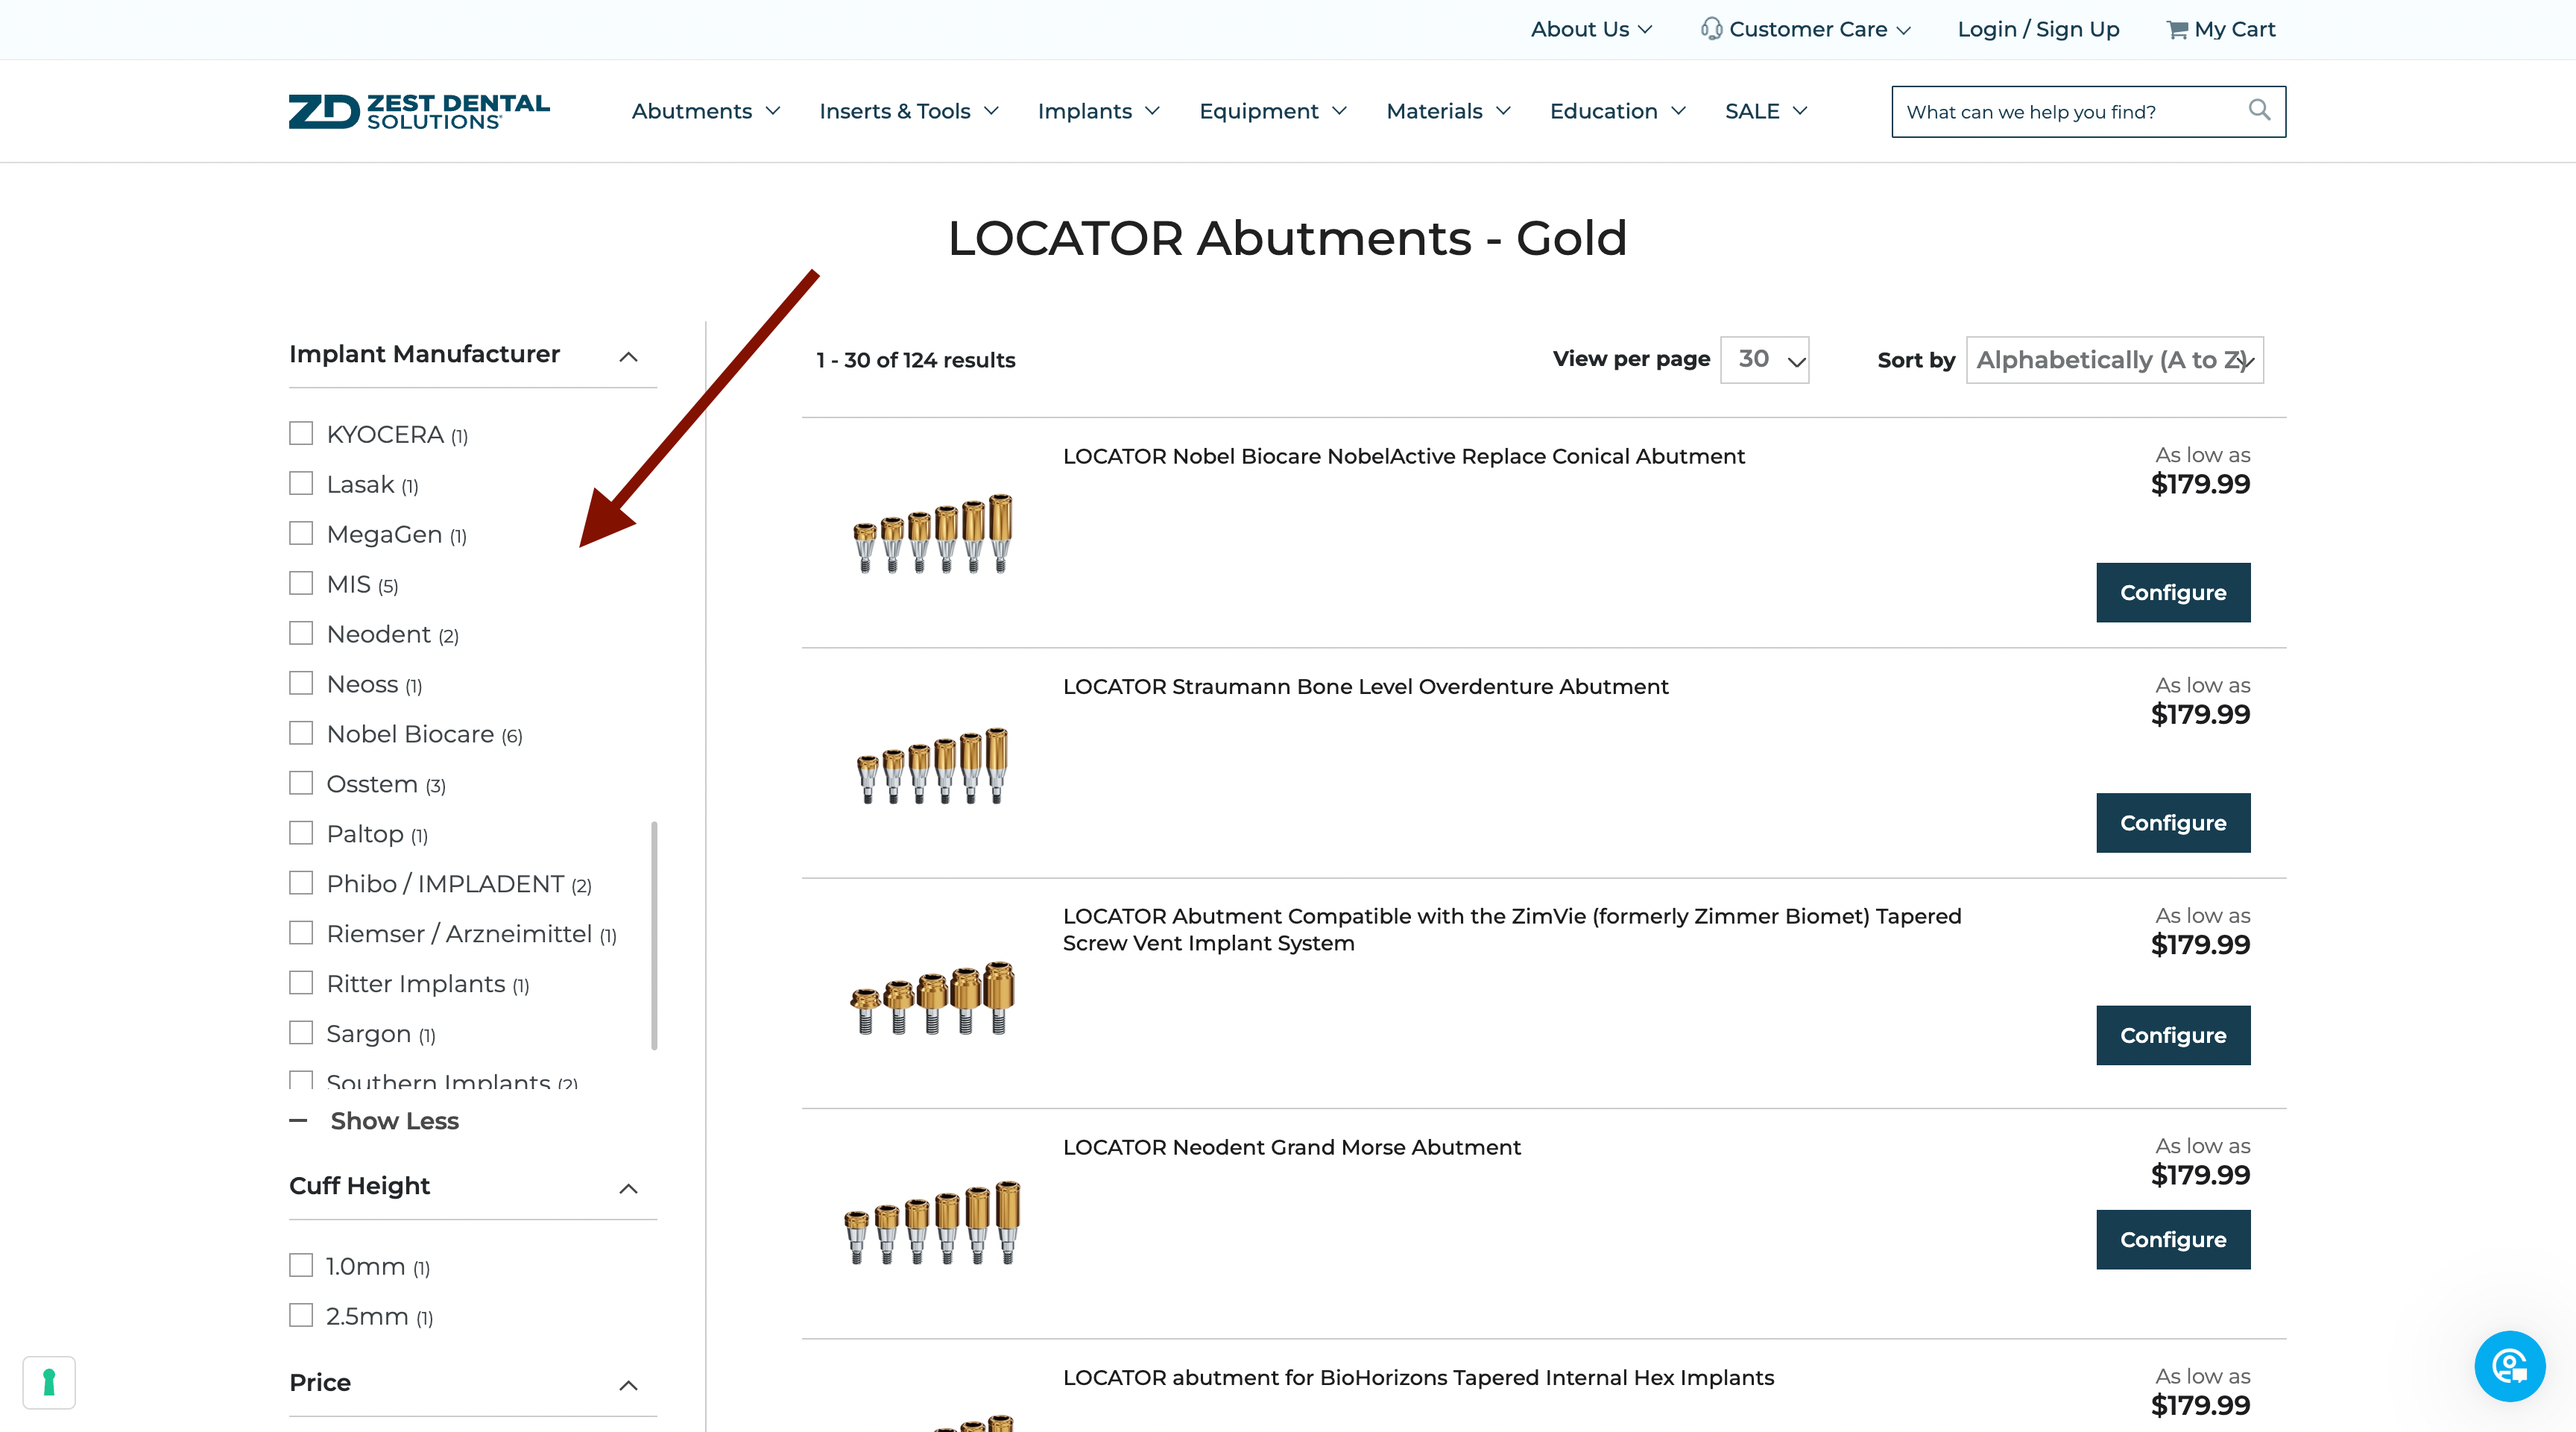Check the Lasak manufacturer filter
Image resolution: width=2576 pixels, height=1432 pixels.
pos(301,483)
